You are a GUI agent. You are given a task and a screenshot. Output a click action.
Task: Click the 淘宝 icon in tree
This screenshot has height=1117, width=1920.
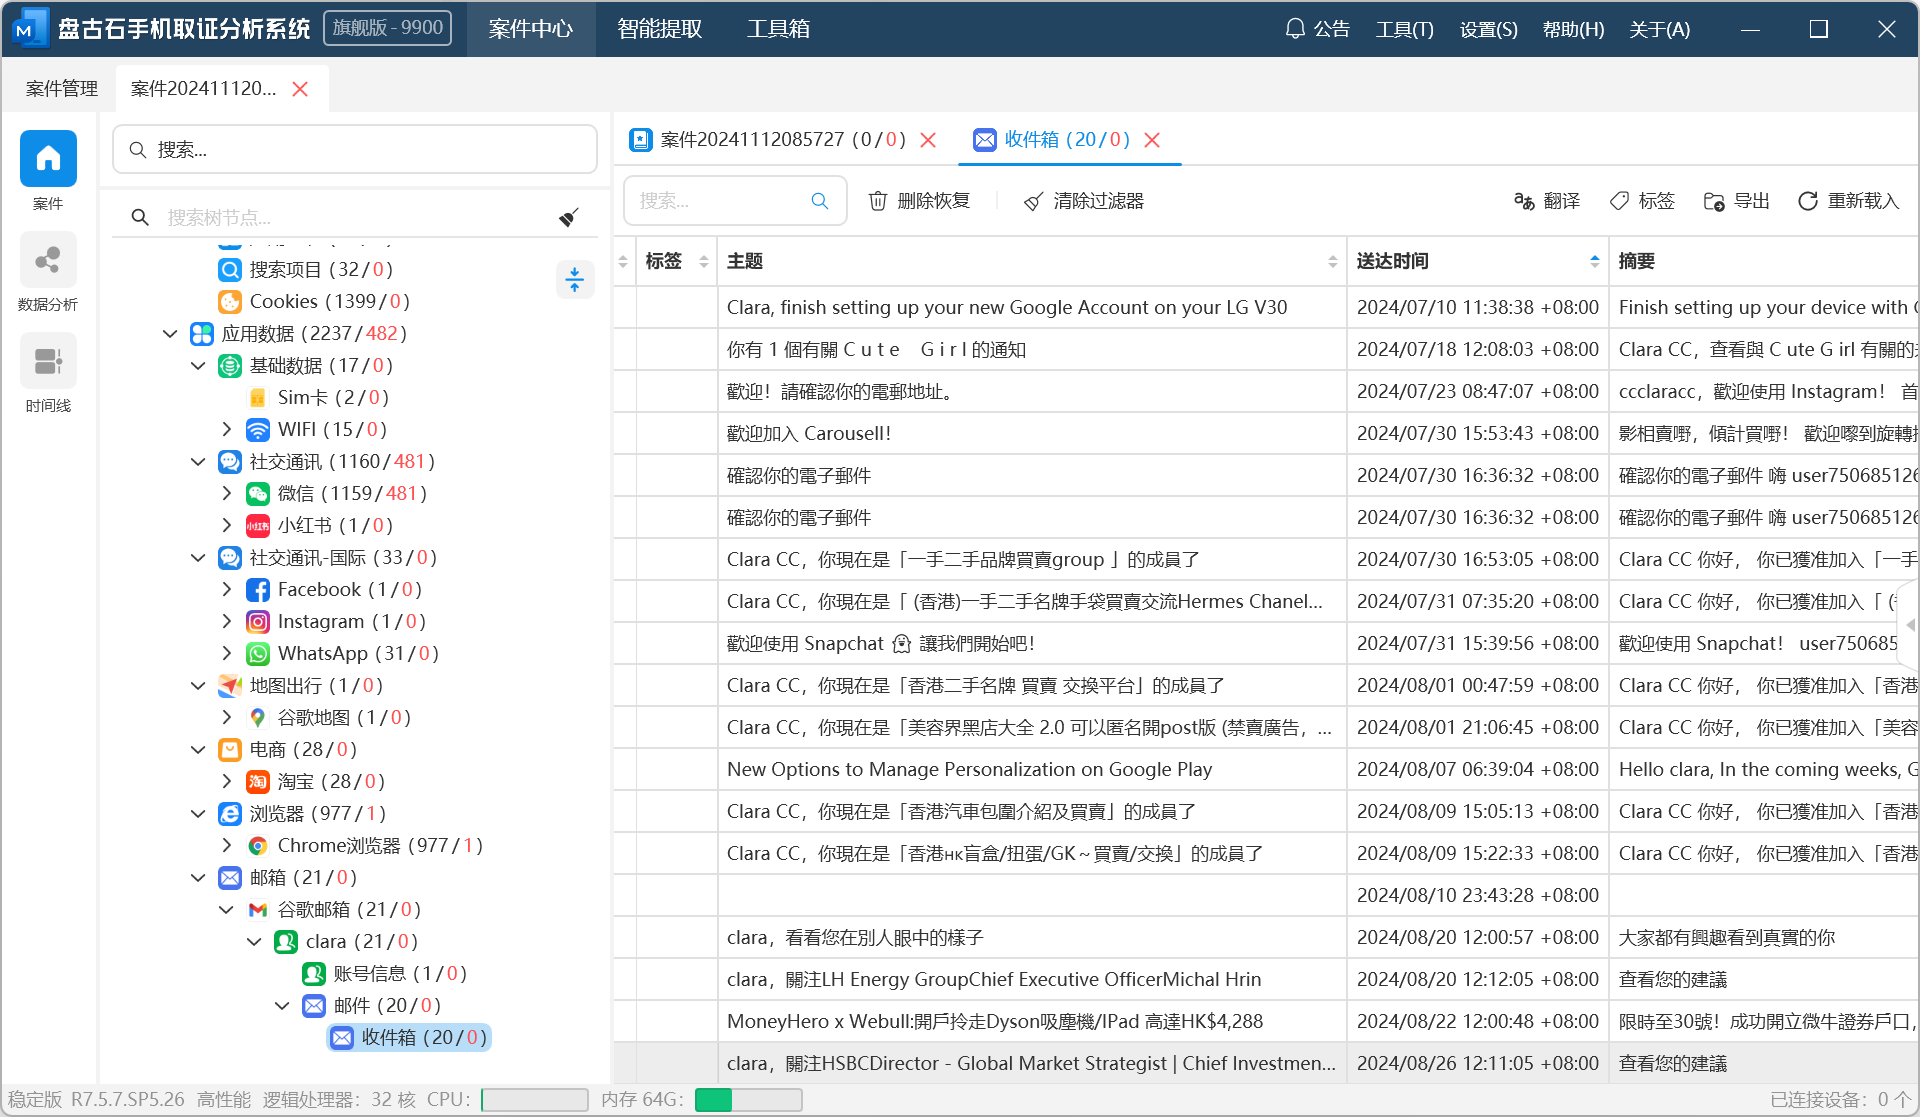[258, 781]
